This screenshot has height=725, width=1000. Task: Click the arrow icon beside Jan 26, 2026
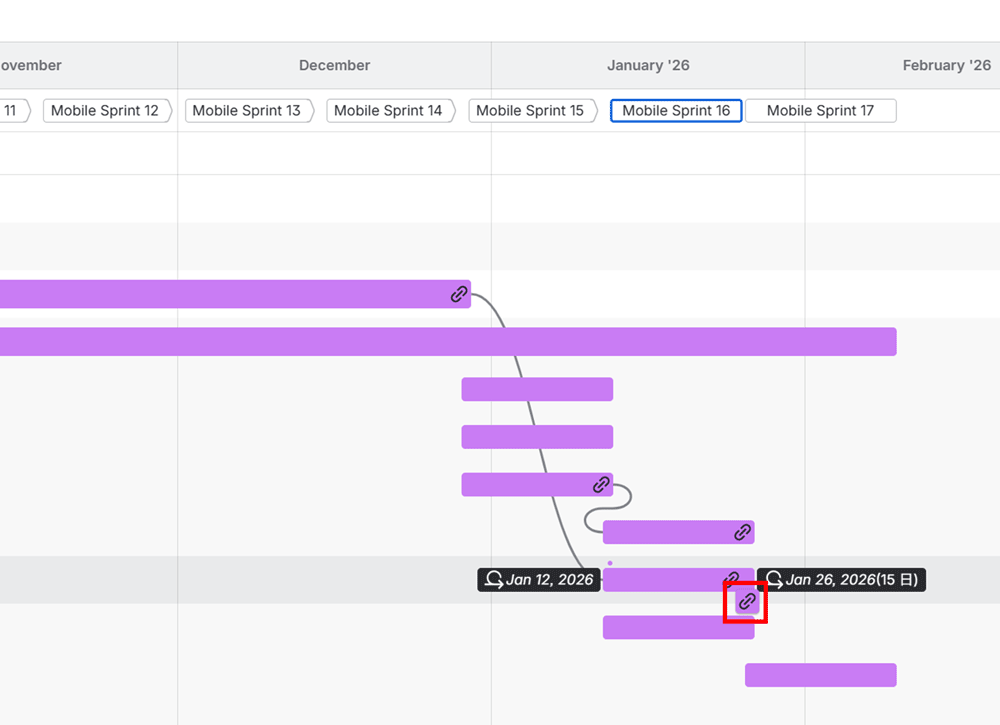774,580
